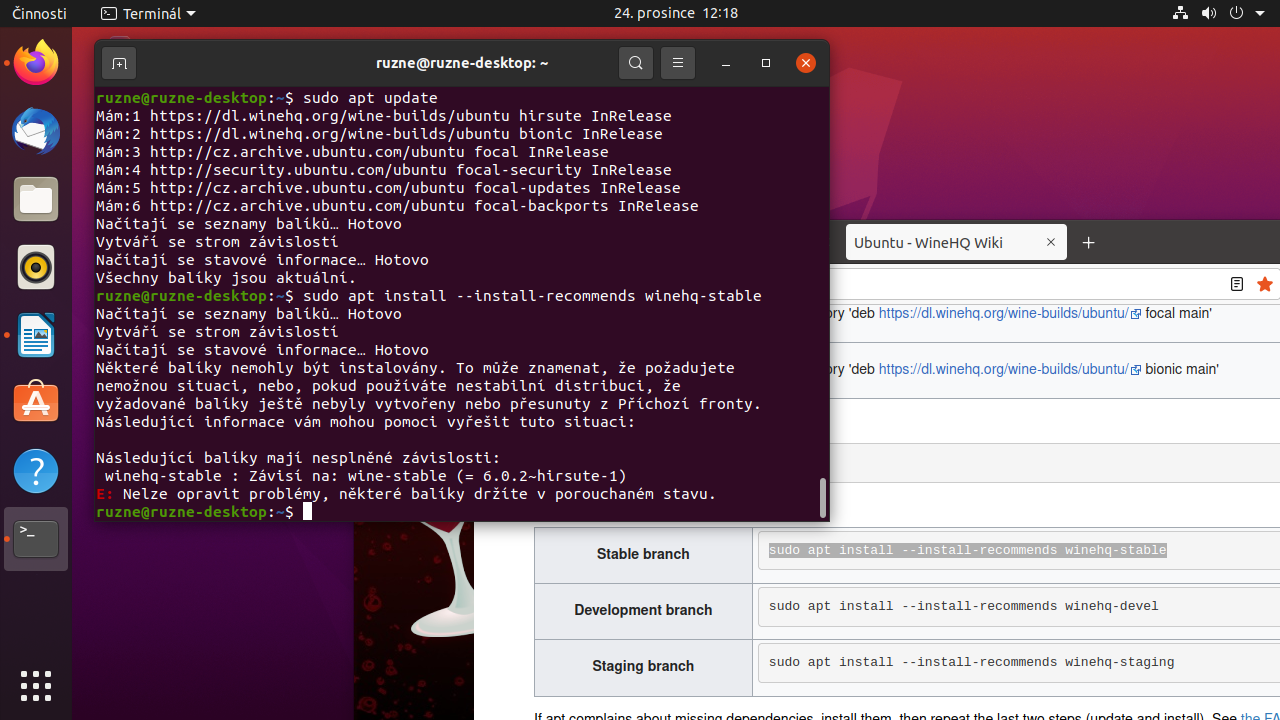
Task: Click the bookmark star in Firefox
Action: click(1265, 284)
